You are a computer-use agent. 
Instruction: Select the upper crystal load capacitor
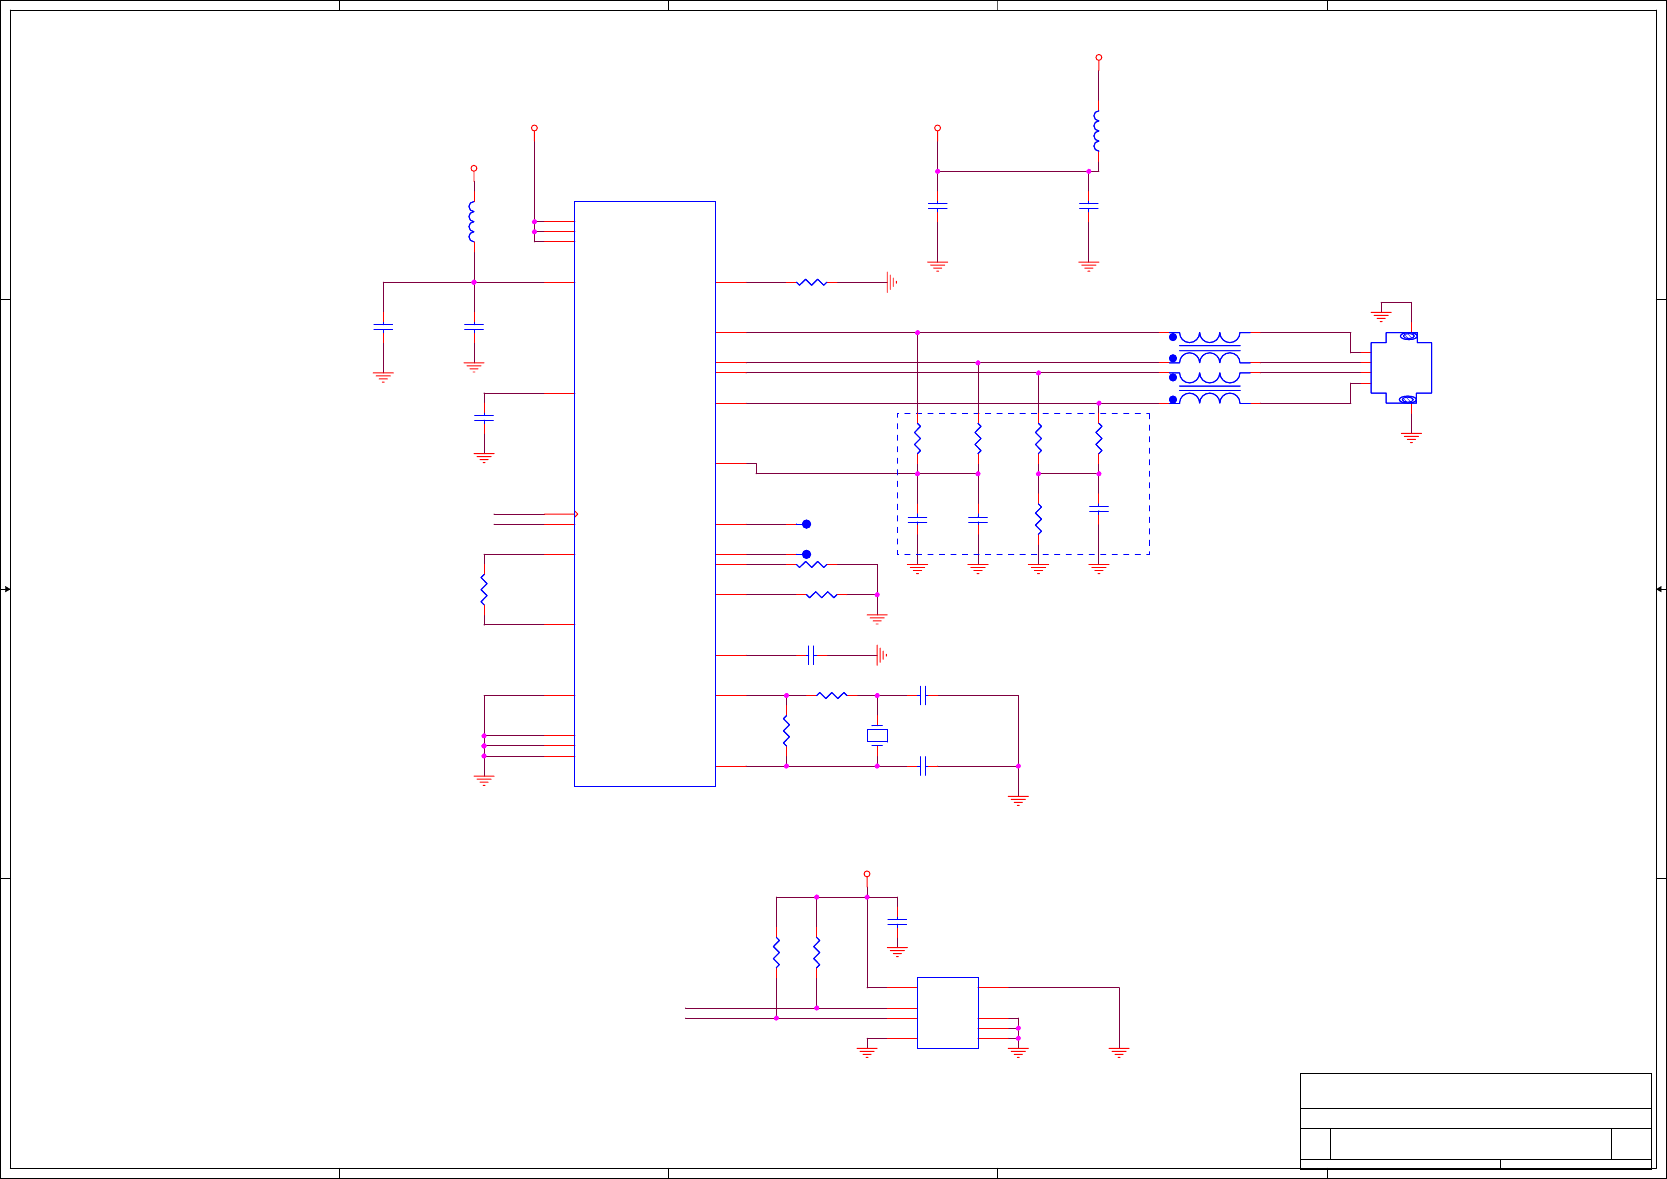point(923,695)
